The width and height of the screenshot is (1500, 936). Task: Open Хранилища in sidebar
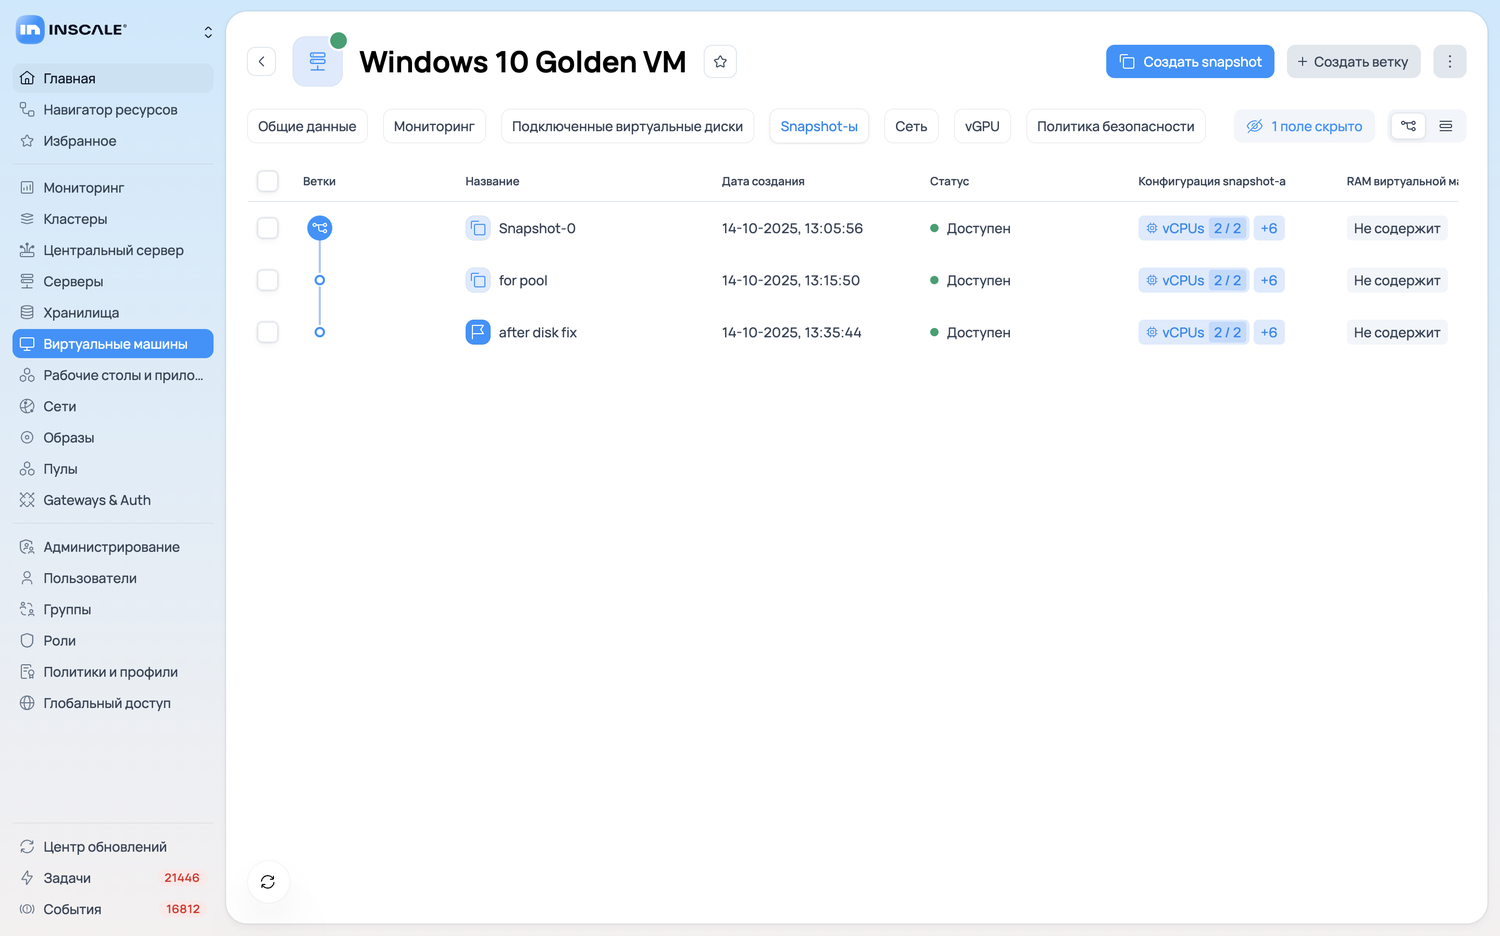pos(113,313)
